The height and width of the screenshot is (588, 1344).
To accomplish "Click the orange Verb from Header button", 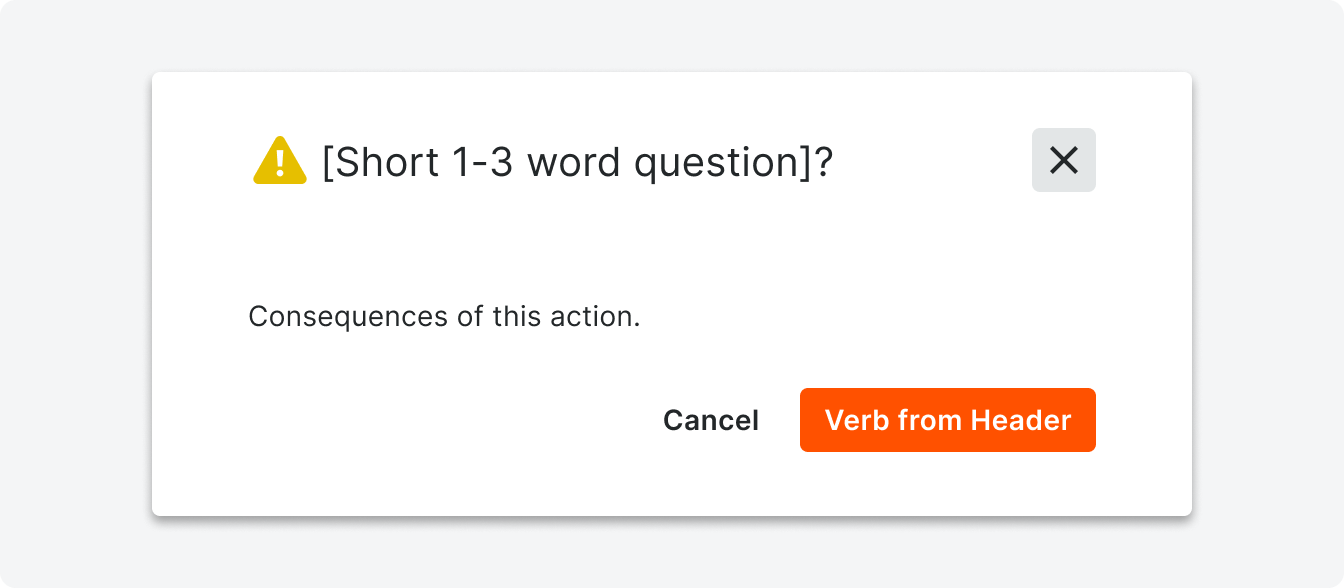I will coord(948,420).
